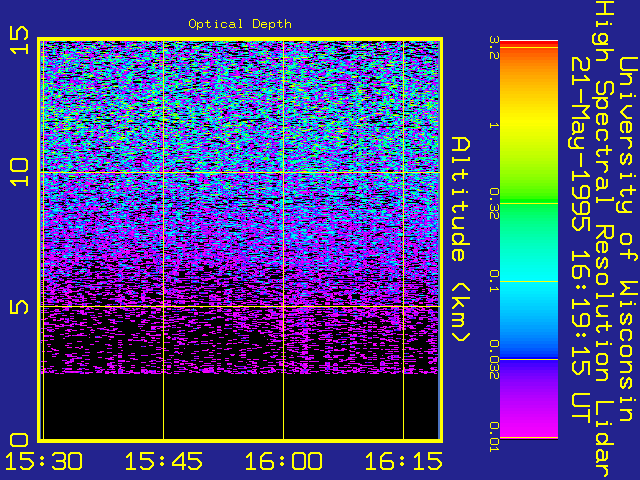The image size is (640, 480).
Task: Select the 0 altitude axis label
Action: click(x=20, y=440)
